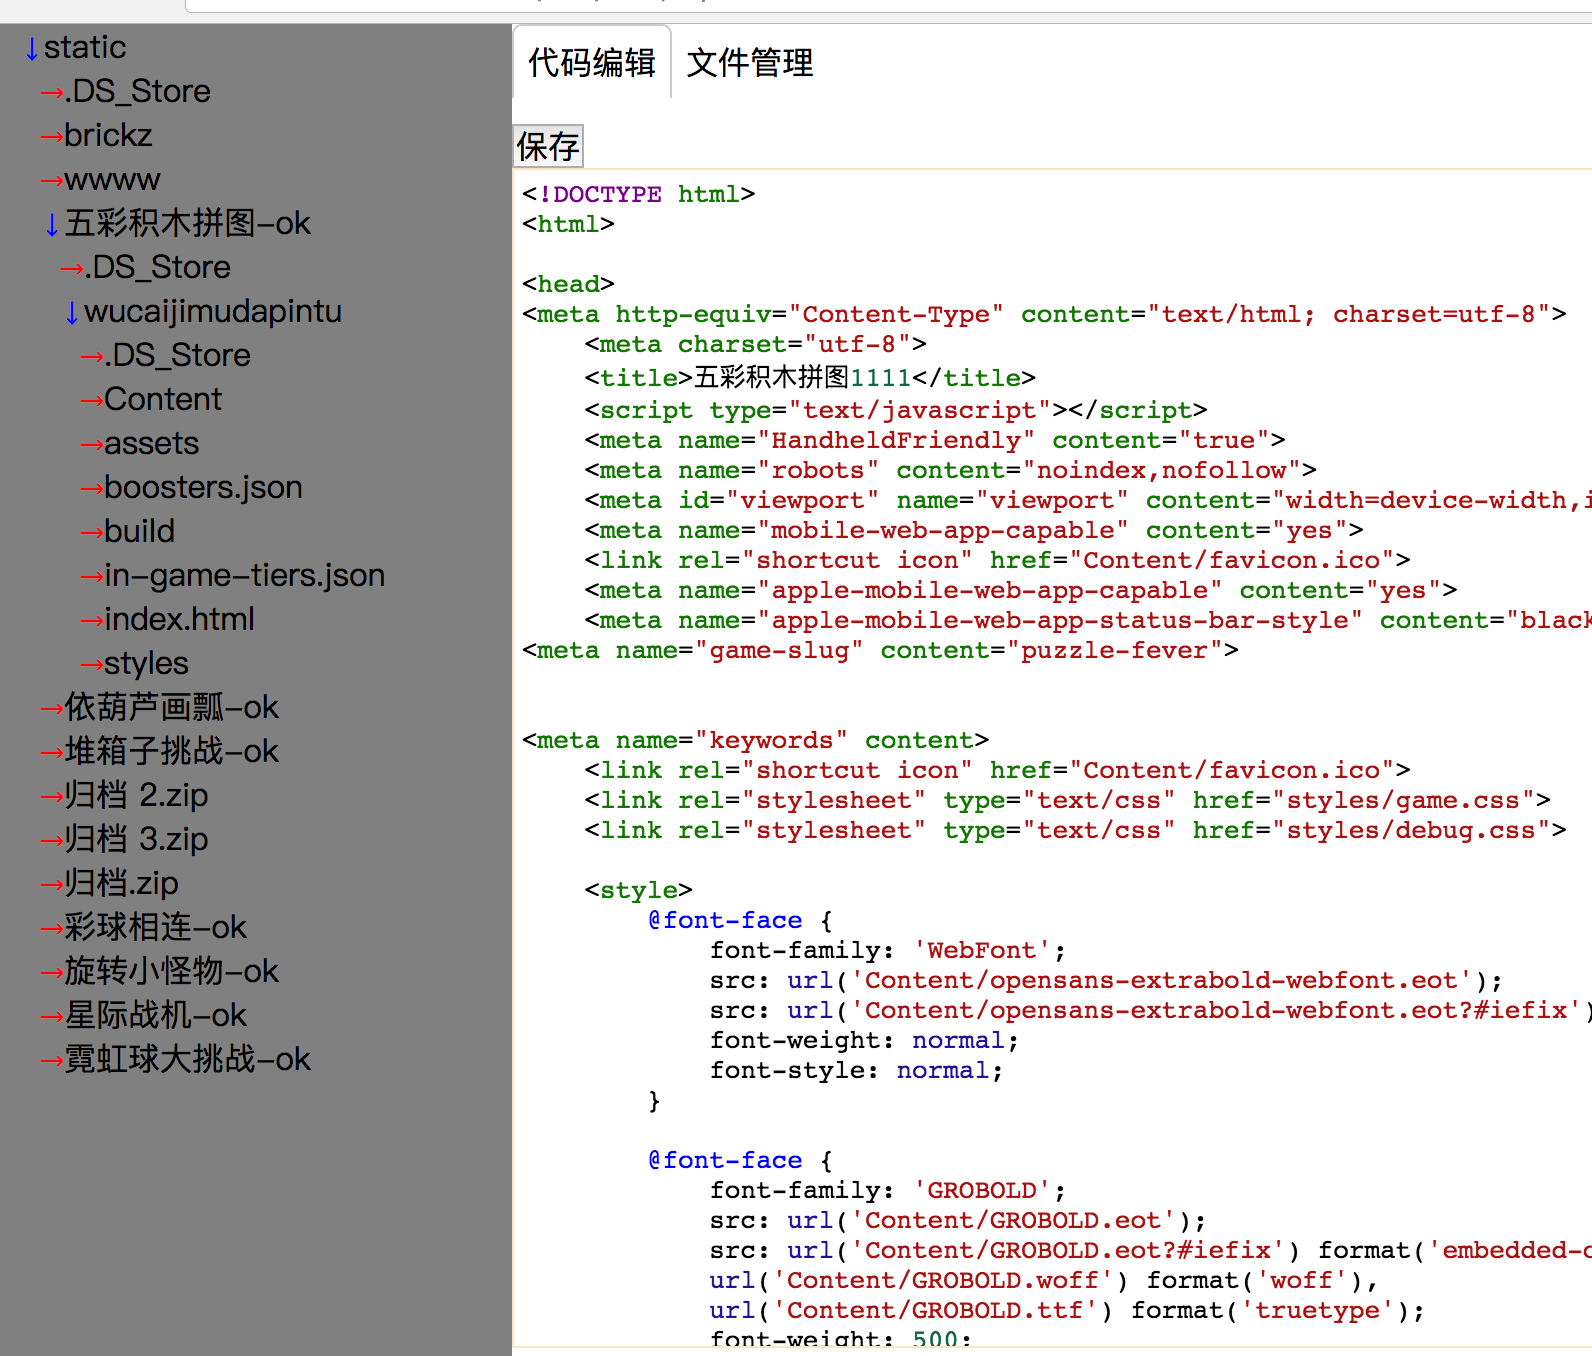Select .DS_Store under 五彩积木拼图-ok
The height and width of the screenshot is (1356, 1592).
pos(157,268)
